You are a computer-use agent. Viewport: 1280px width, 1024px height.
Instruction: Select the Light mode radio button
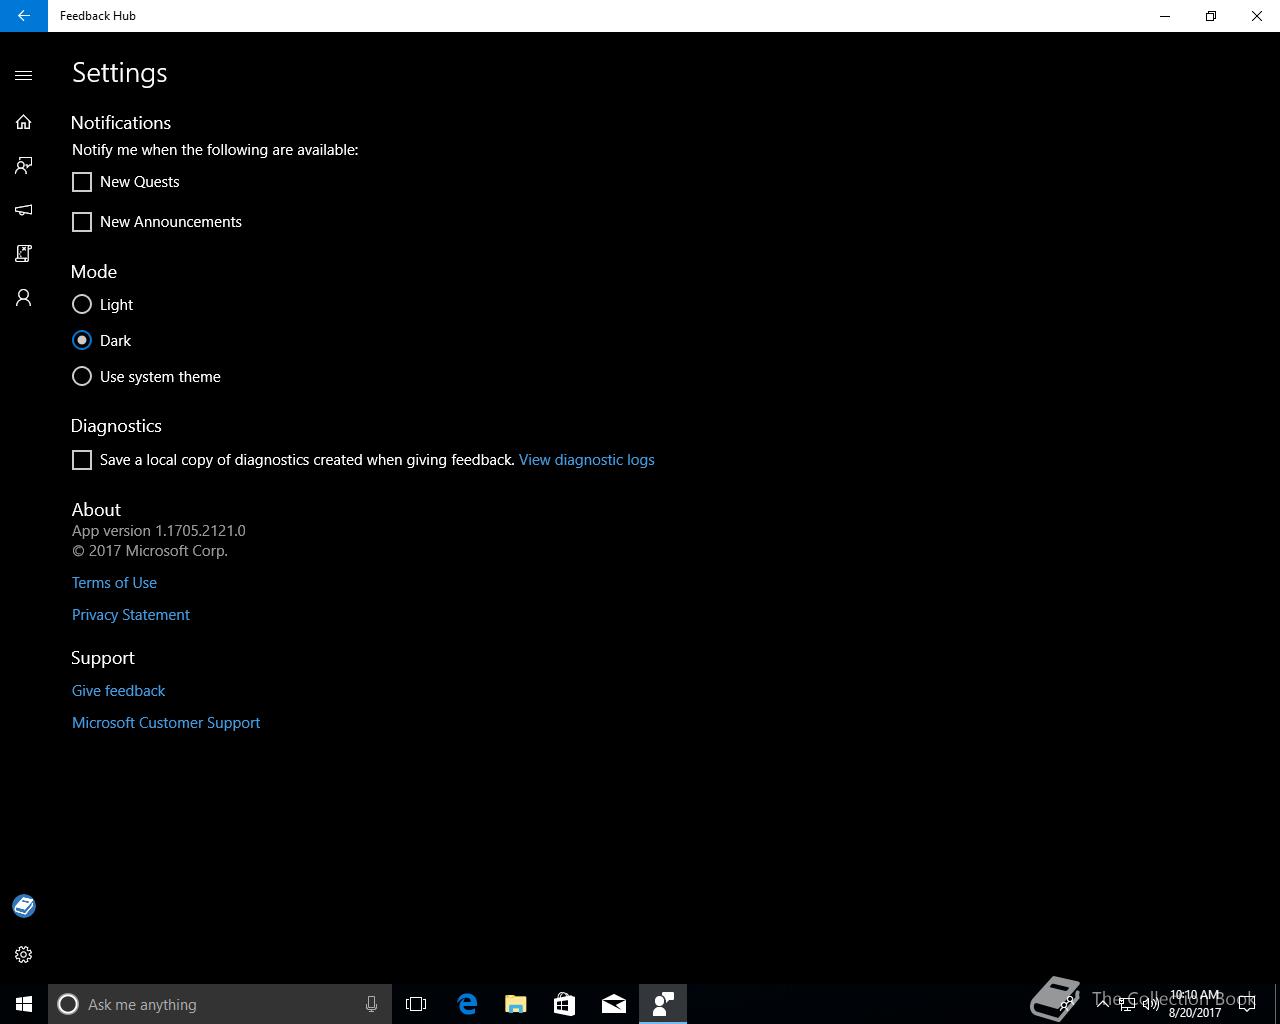coord(82,304)
